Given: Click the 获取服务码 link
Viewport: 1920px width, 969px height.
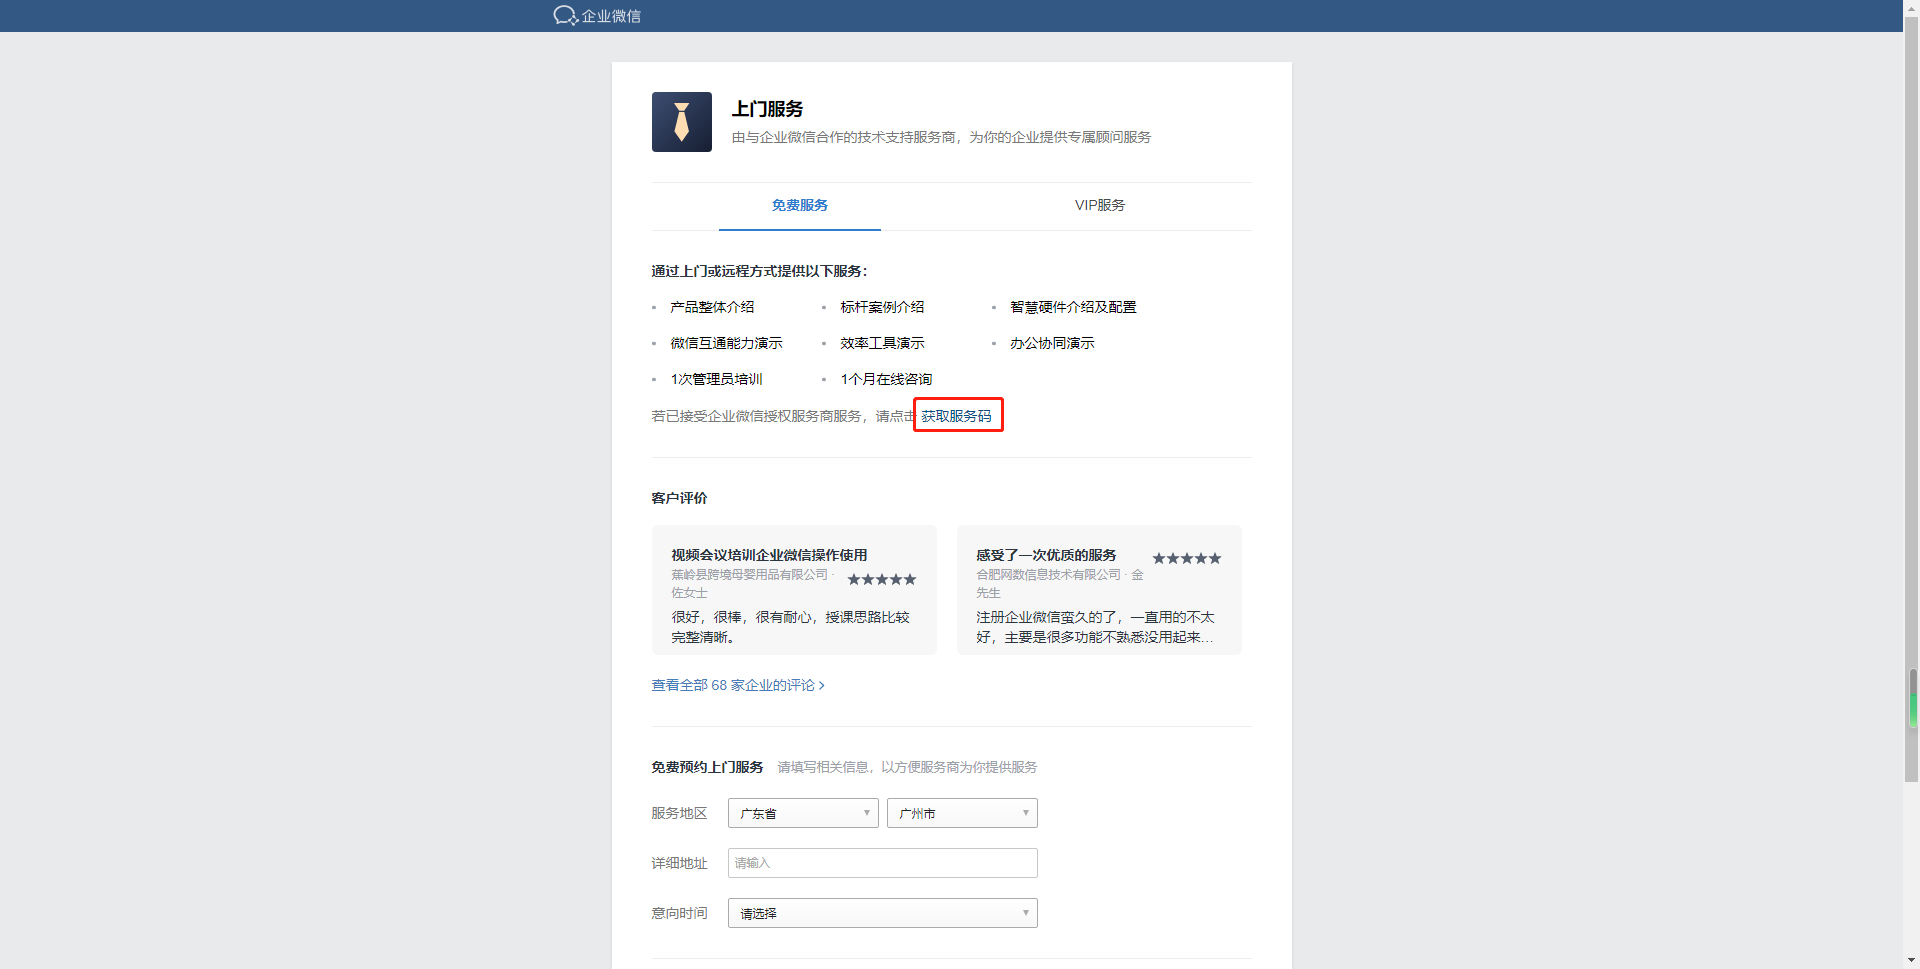Looking at the screenshot, I should click(957, 416).
